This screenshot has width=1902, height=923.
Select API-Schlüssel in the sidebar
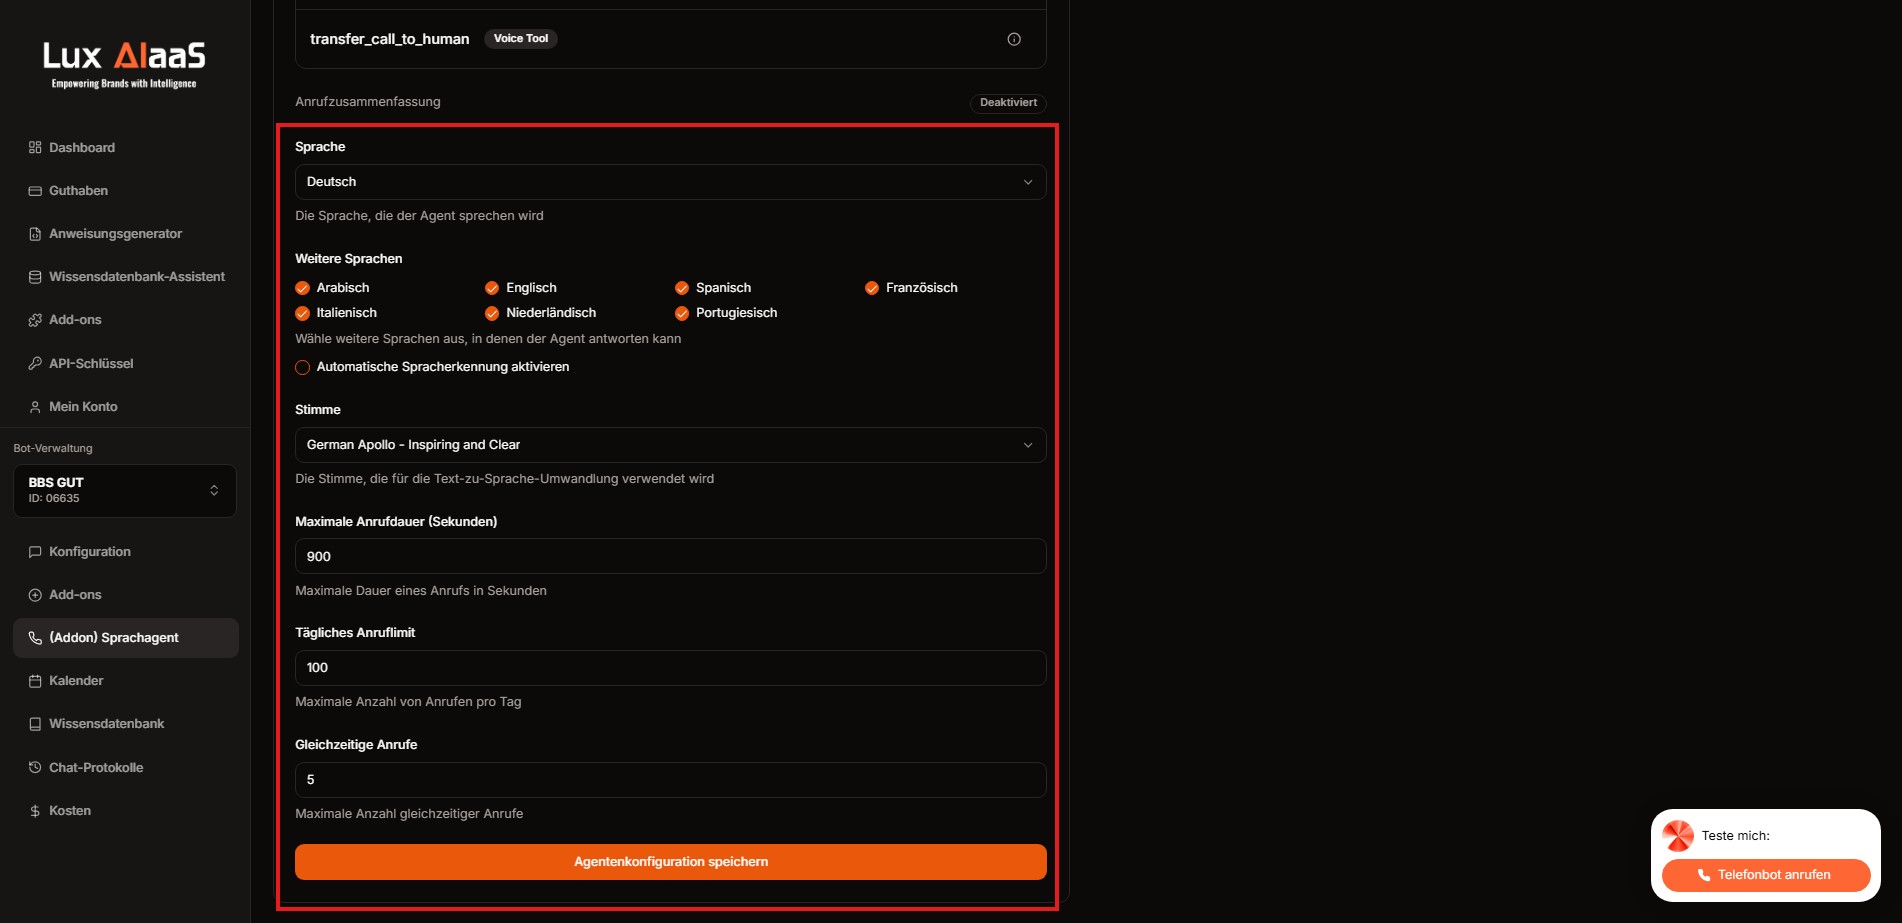(x=125, y=364)
